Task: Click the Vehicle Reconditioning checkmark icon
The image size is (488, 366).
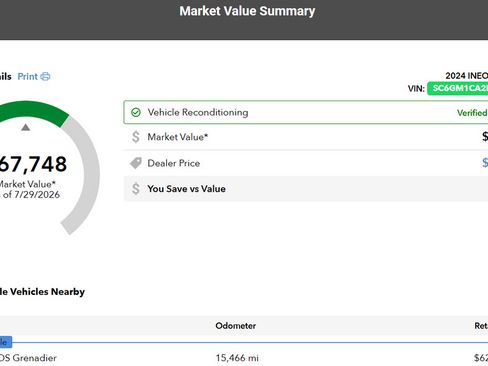Action: point(136,112)
